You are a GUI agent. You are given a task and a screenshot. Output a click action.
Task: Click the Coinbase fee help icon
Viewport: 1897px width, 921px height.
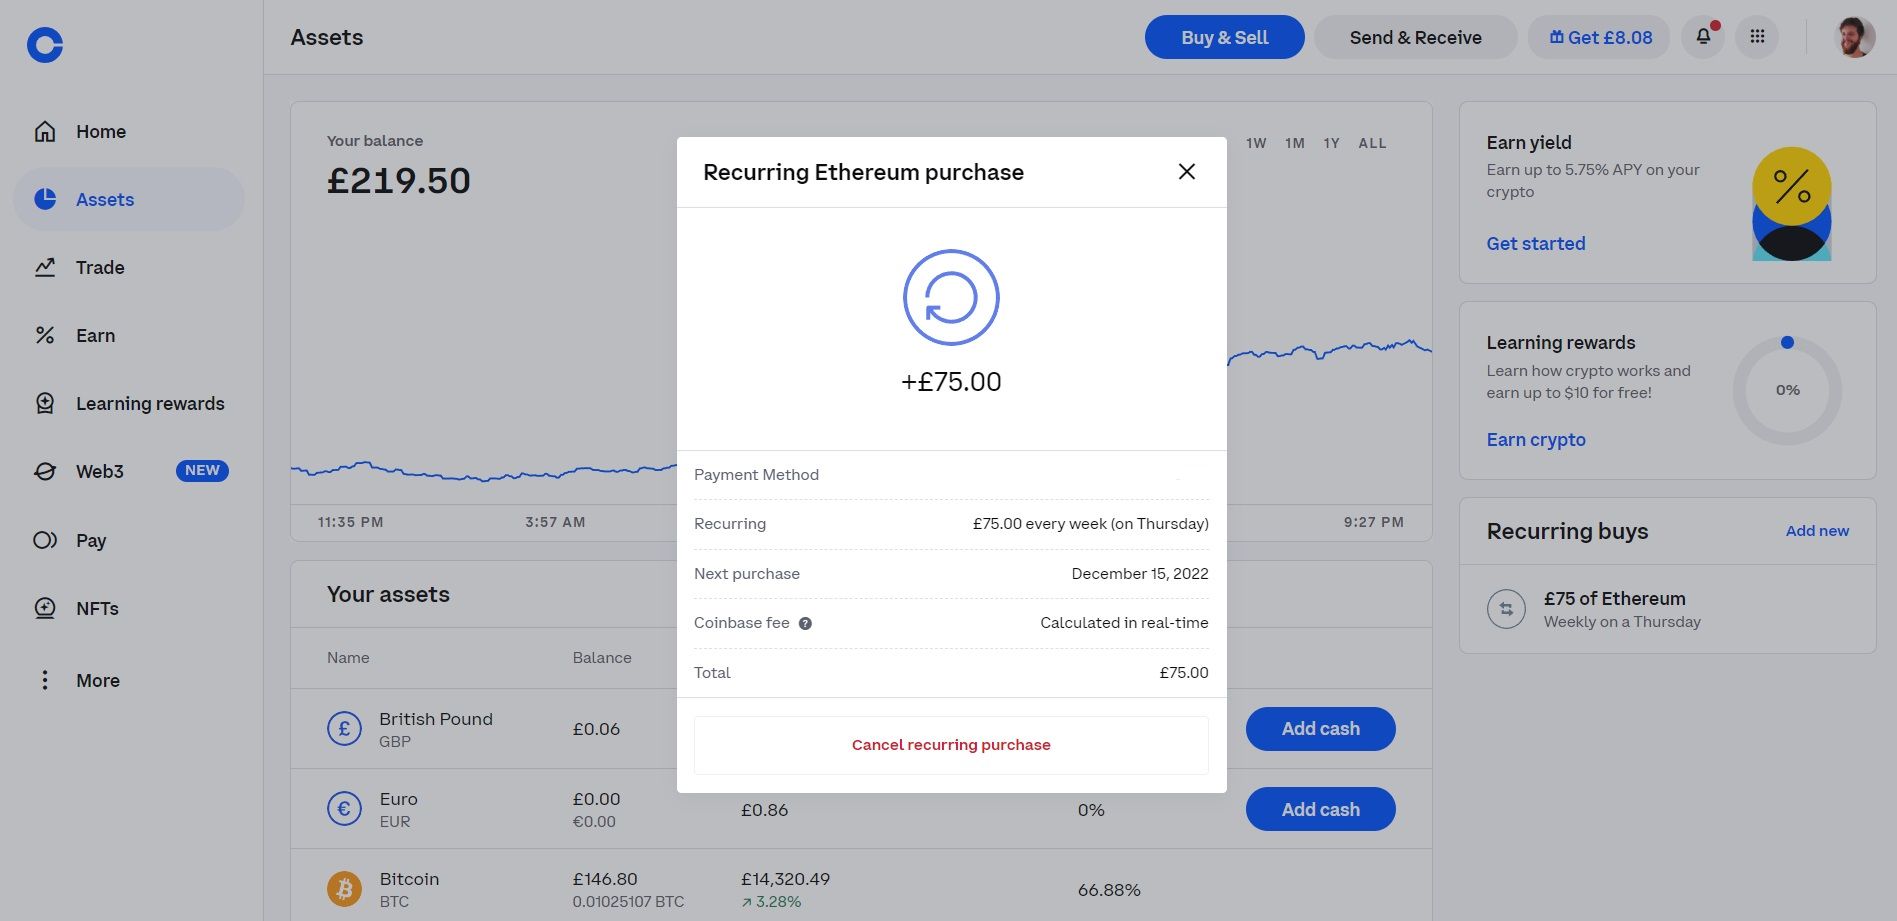805,623
